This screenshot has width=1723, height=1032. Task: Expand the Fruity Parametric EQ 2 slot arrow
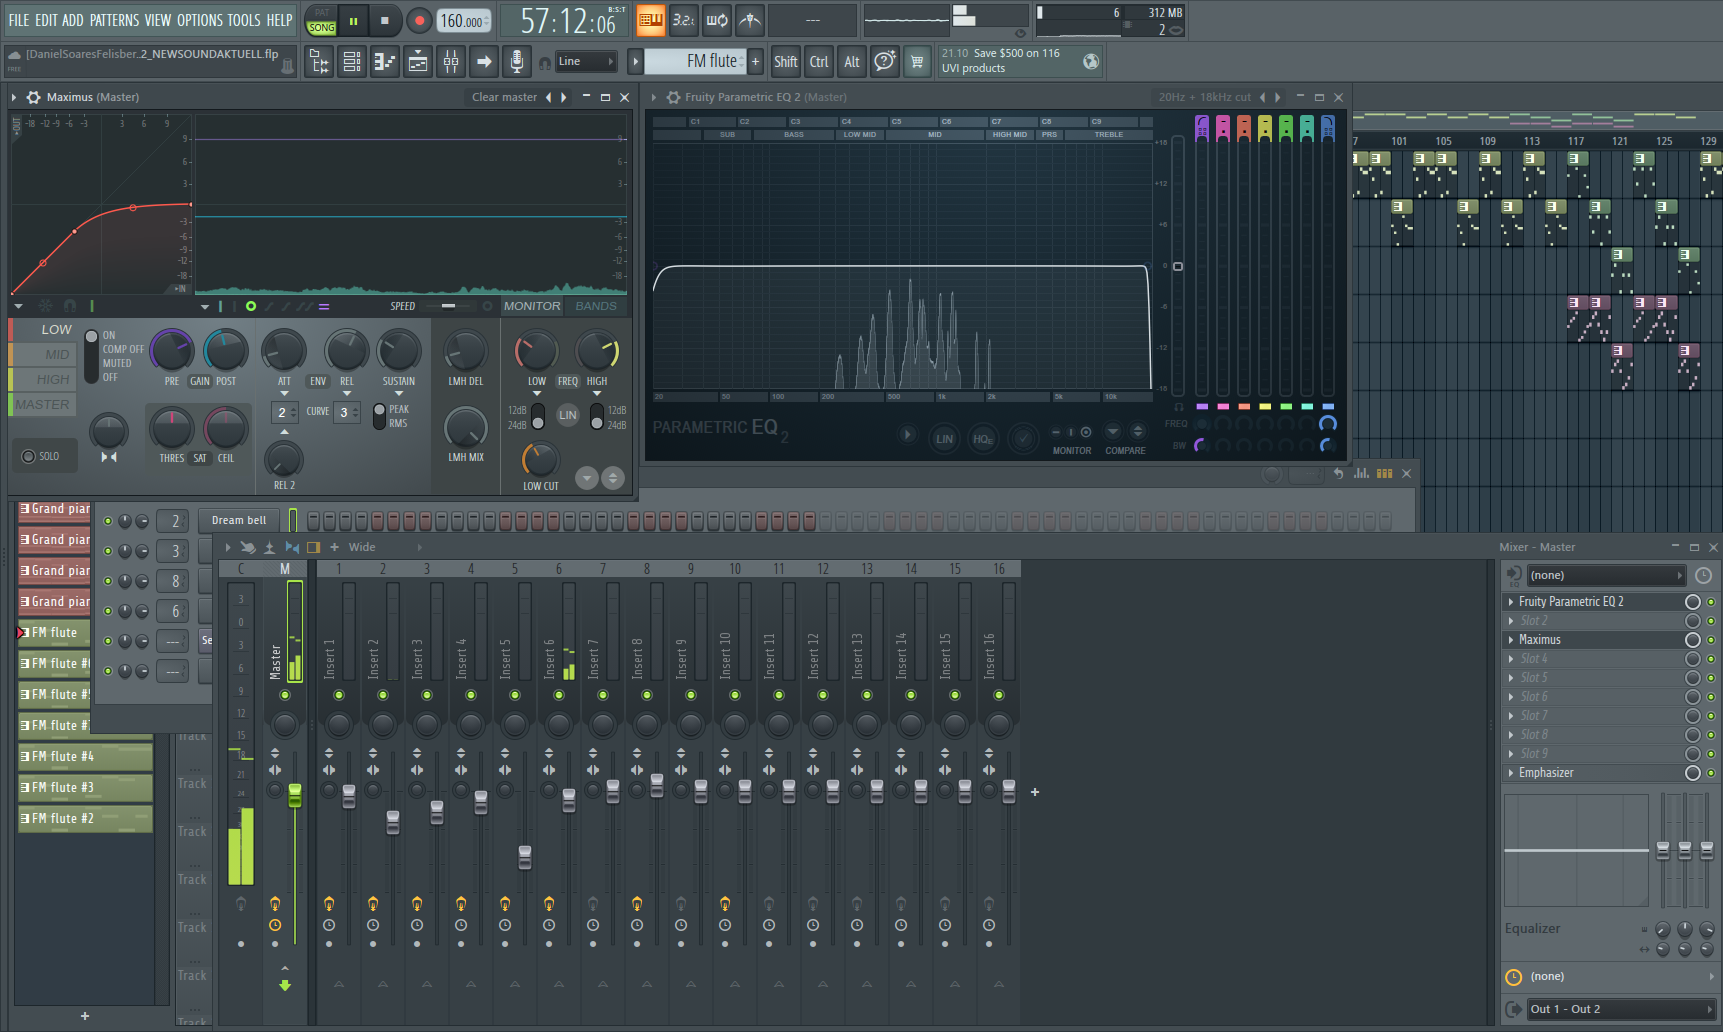[x=1510, y=602]
